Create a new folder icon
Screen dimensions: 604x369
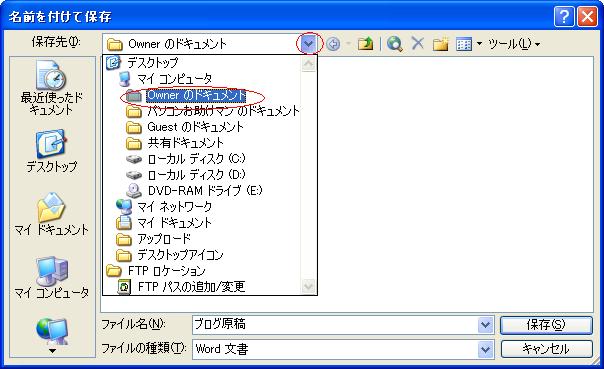tap(440, 44)
